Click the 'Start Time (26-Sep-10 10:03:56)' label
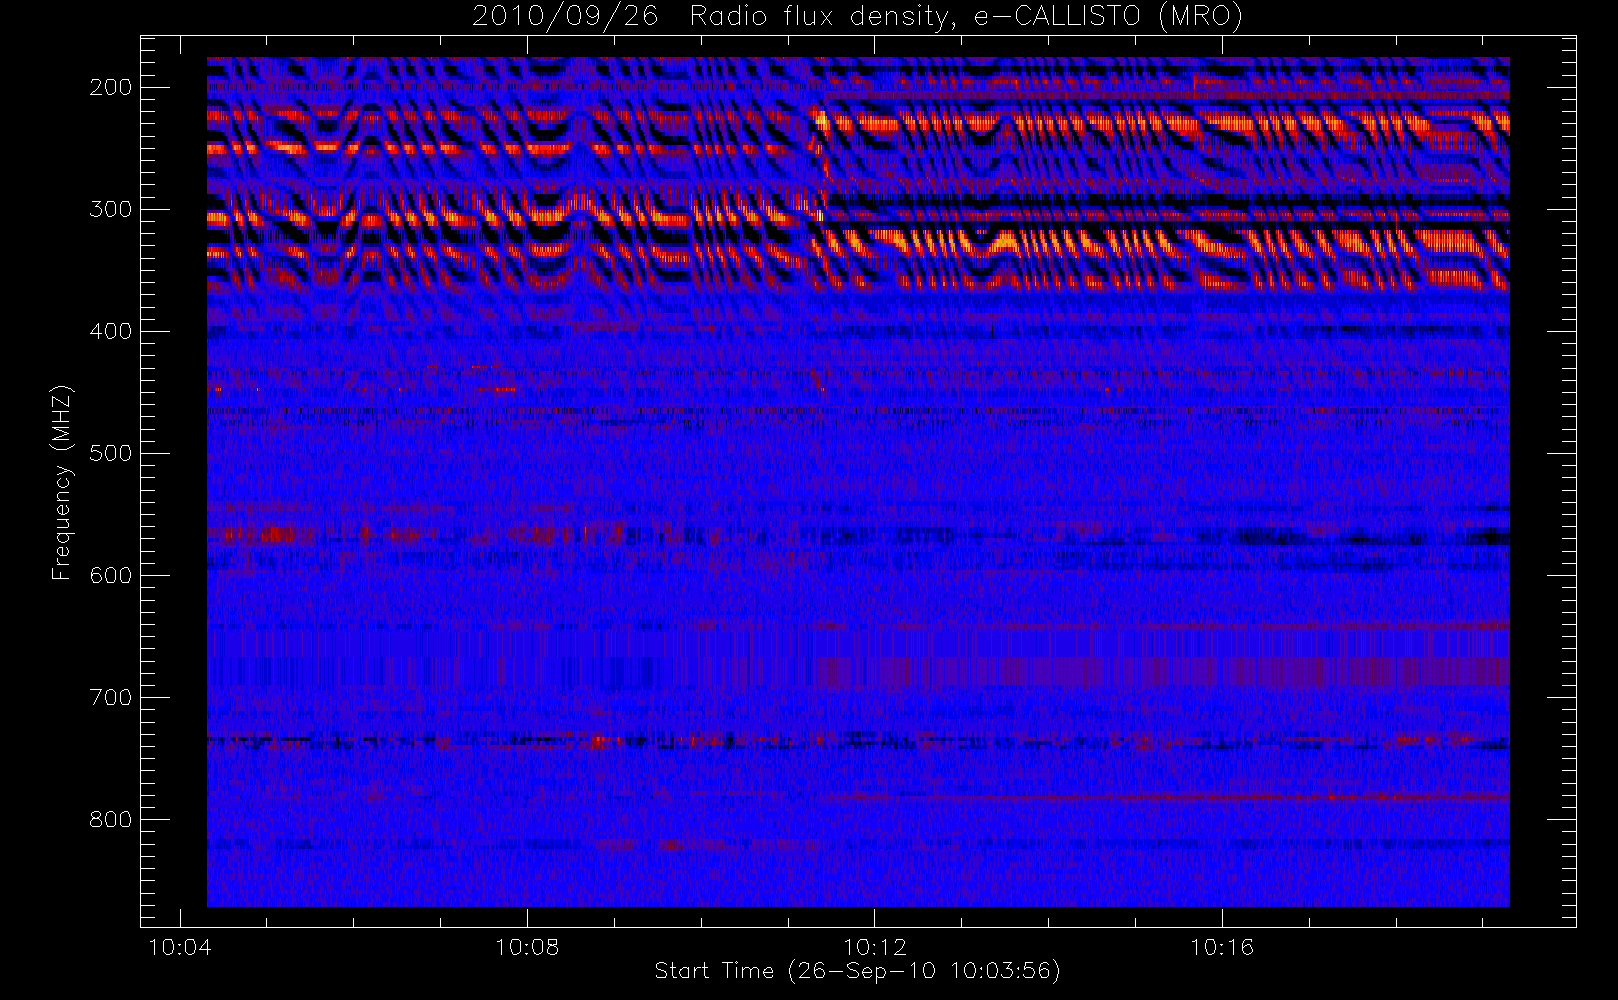1618x1000 pixels. point(857,971)
